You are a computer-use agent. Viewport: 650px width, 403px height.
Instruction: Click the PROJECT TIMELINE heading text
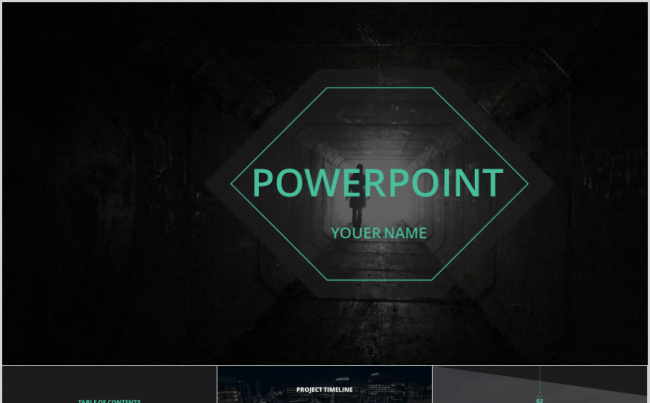pyautogui.click(x=325, y=389)
